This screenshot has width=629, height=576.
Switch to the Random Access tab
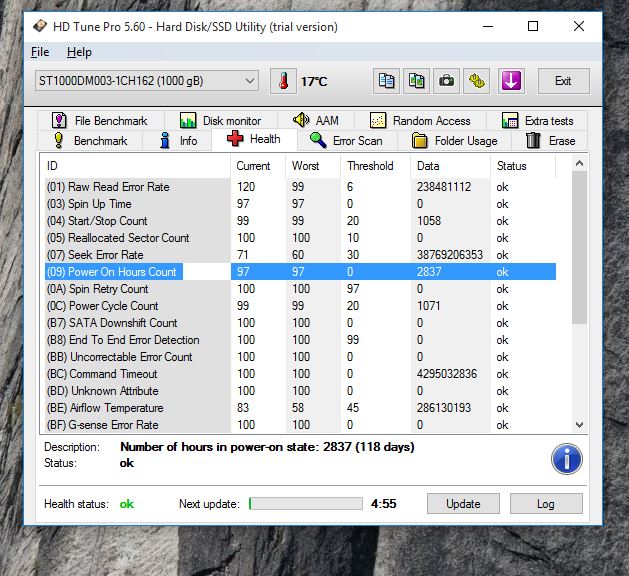(420, 120)
